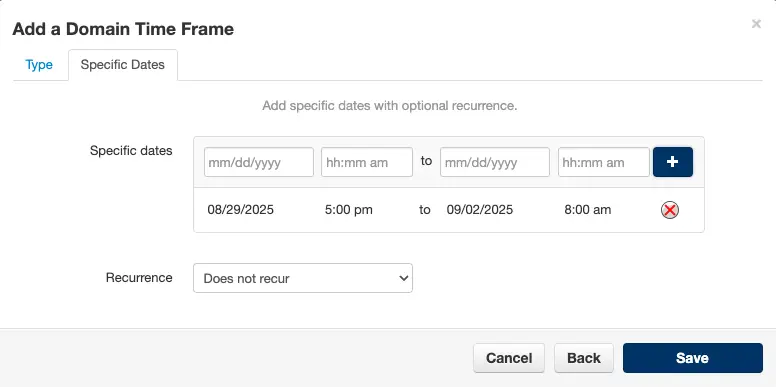Focus the start time hh:mm am field

coord(367,162)
